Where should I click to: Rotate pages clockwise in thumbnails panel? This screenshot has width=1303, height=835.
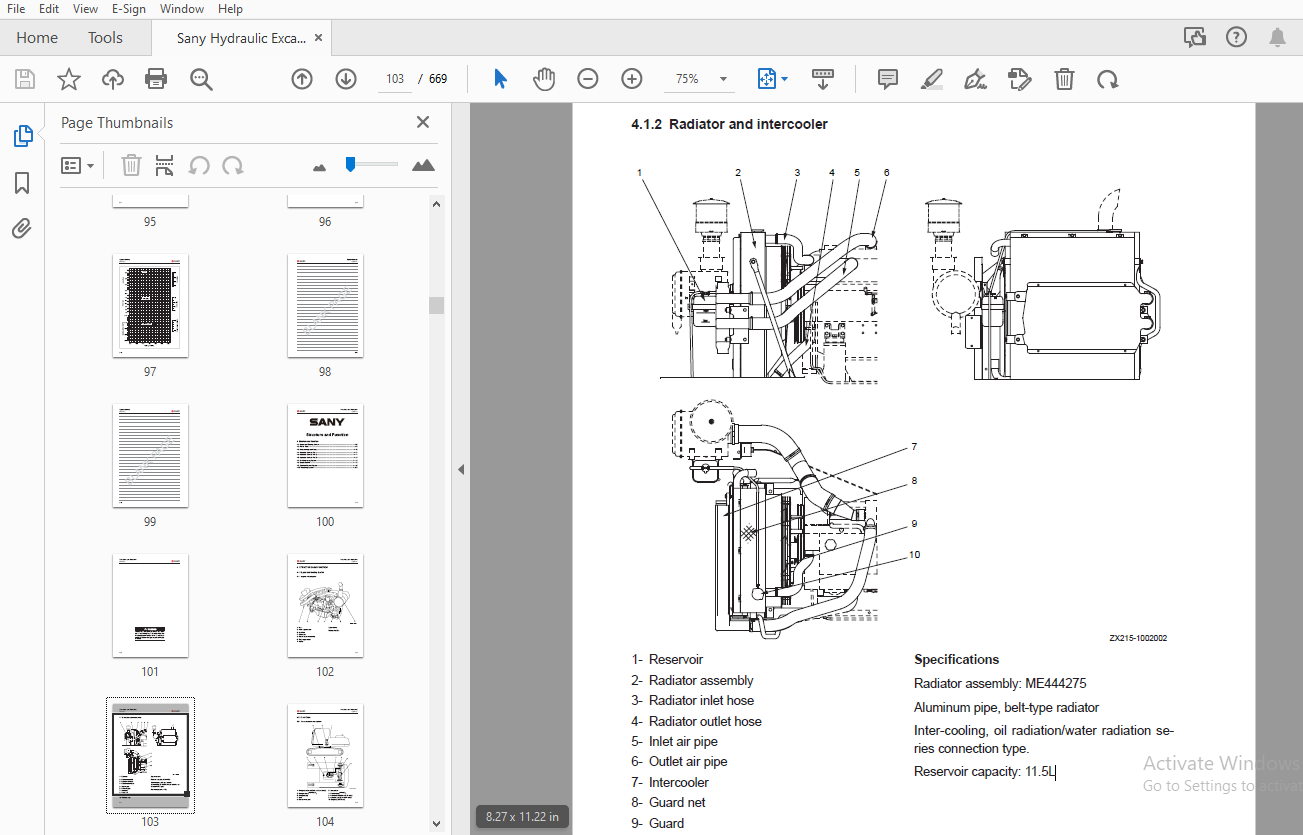pos(232,165)
